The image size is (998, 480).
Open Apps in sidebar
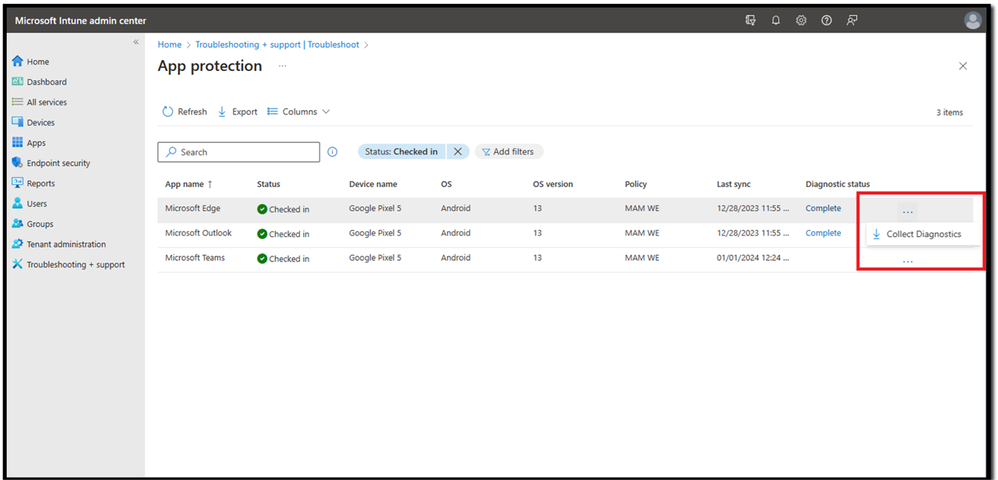coord(29,143)
